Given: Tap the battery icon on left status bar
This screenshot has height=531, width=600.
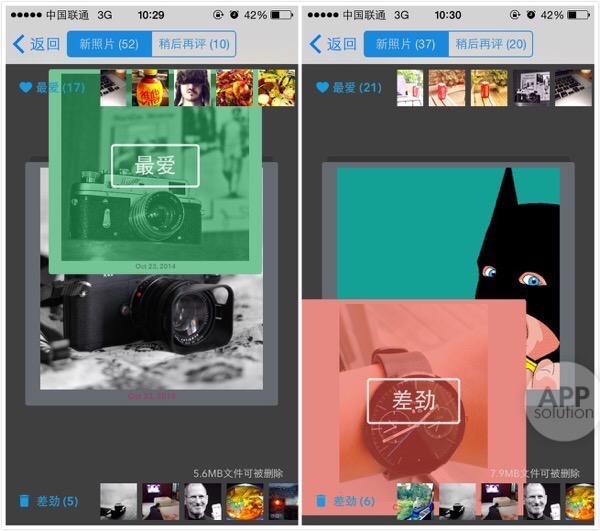Looking at the screenshot, I should (282, 15).
